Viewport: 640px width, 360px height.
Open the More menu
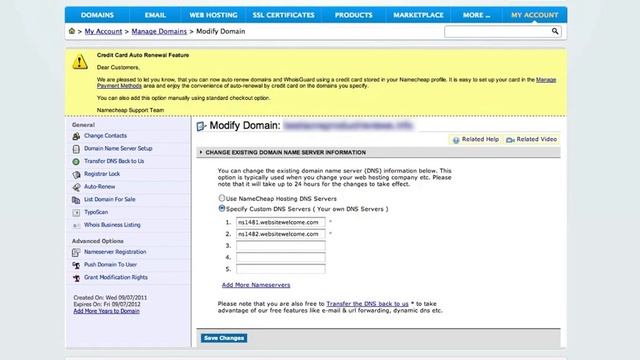coord(476,15)
